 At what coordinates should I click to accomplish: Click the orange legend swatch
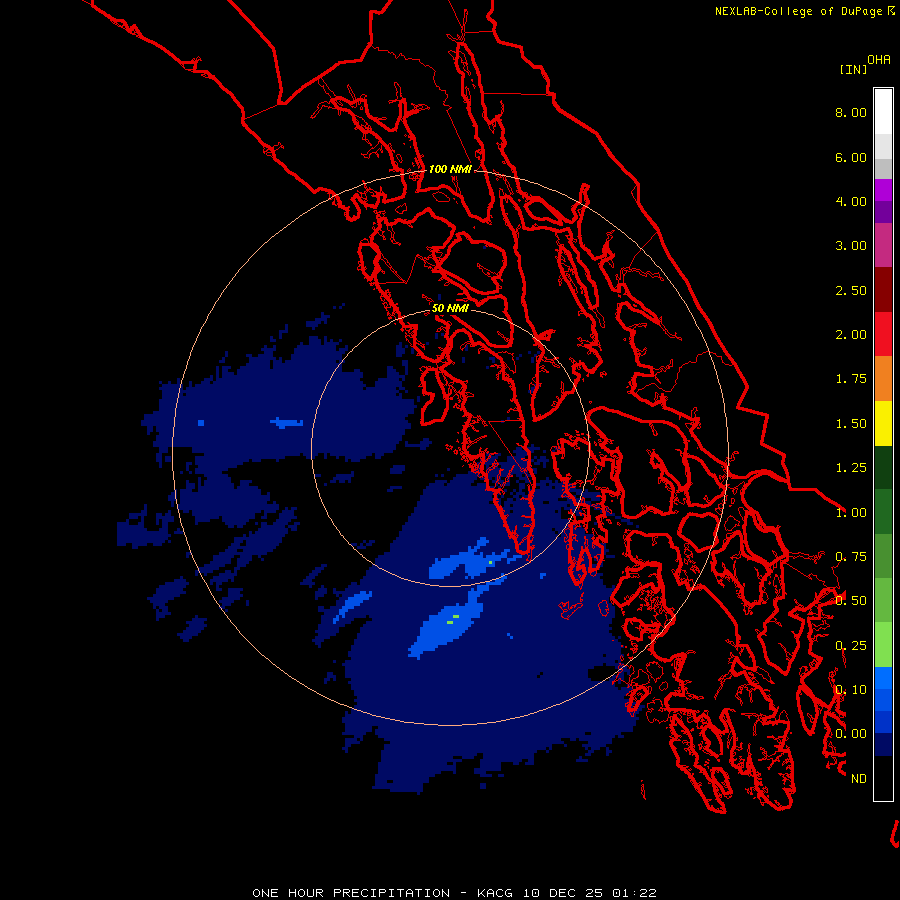point(883,379)
